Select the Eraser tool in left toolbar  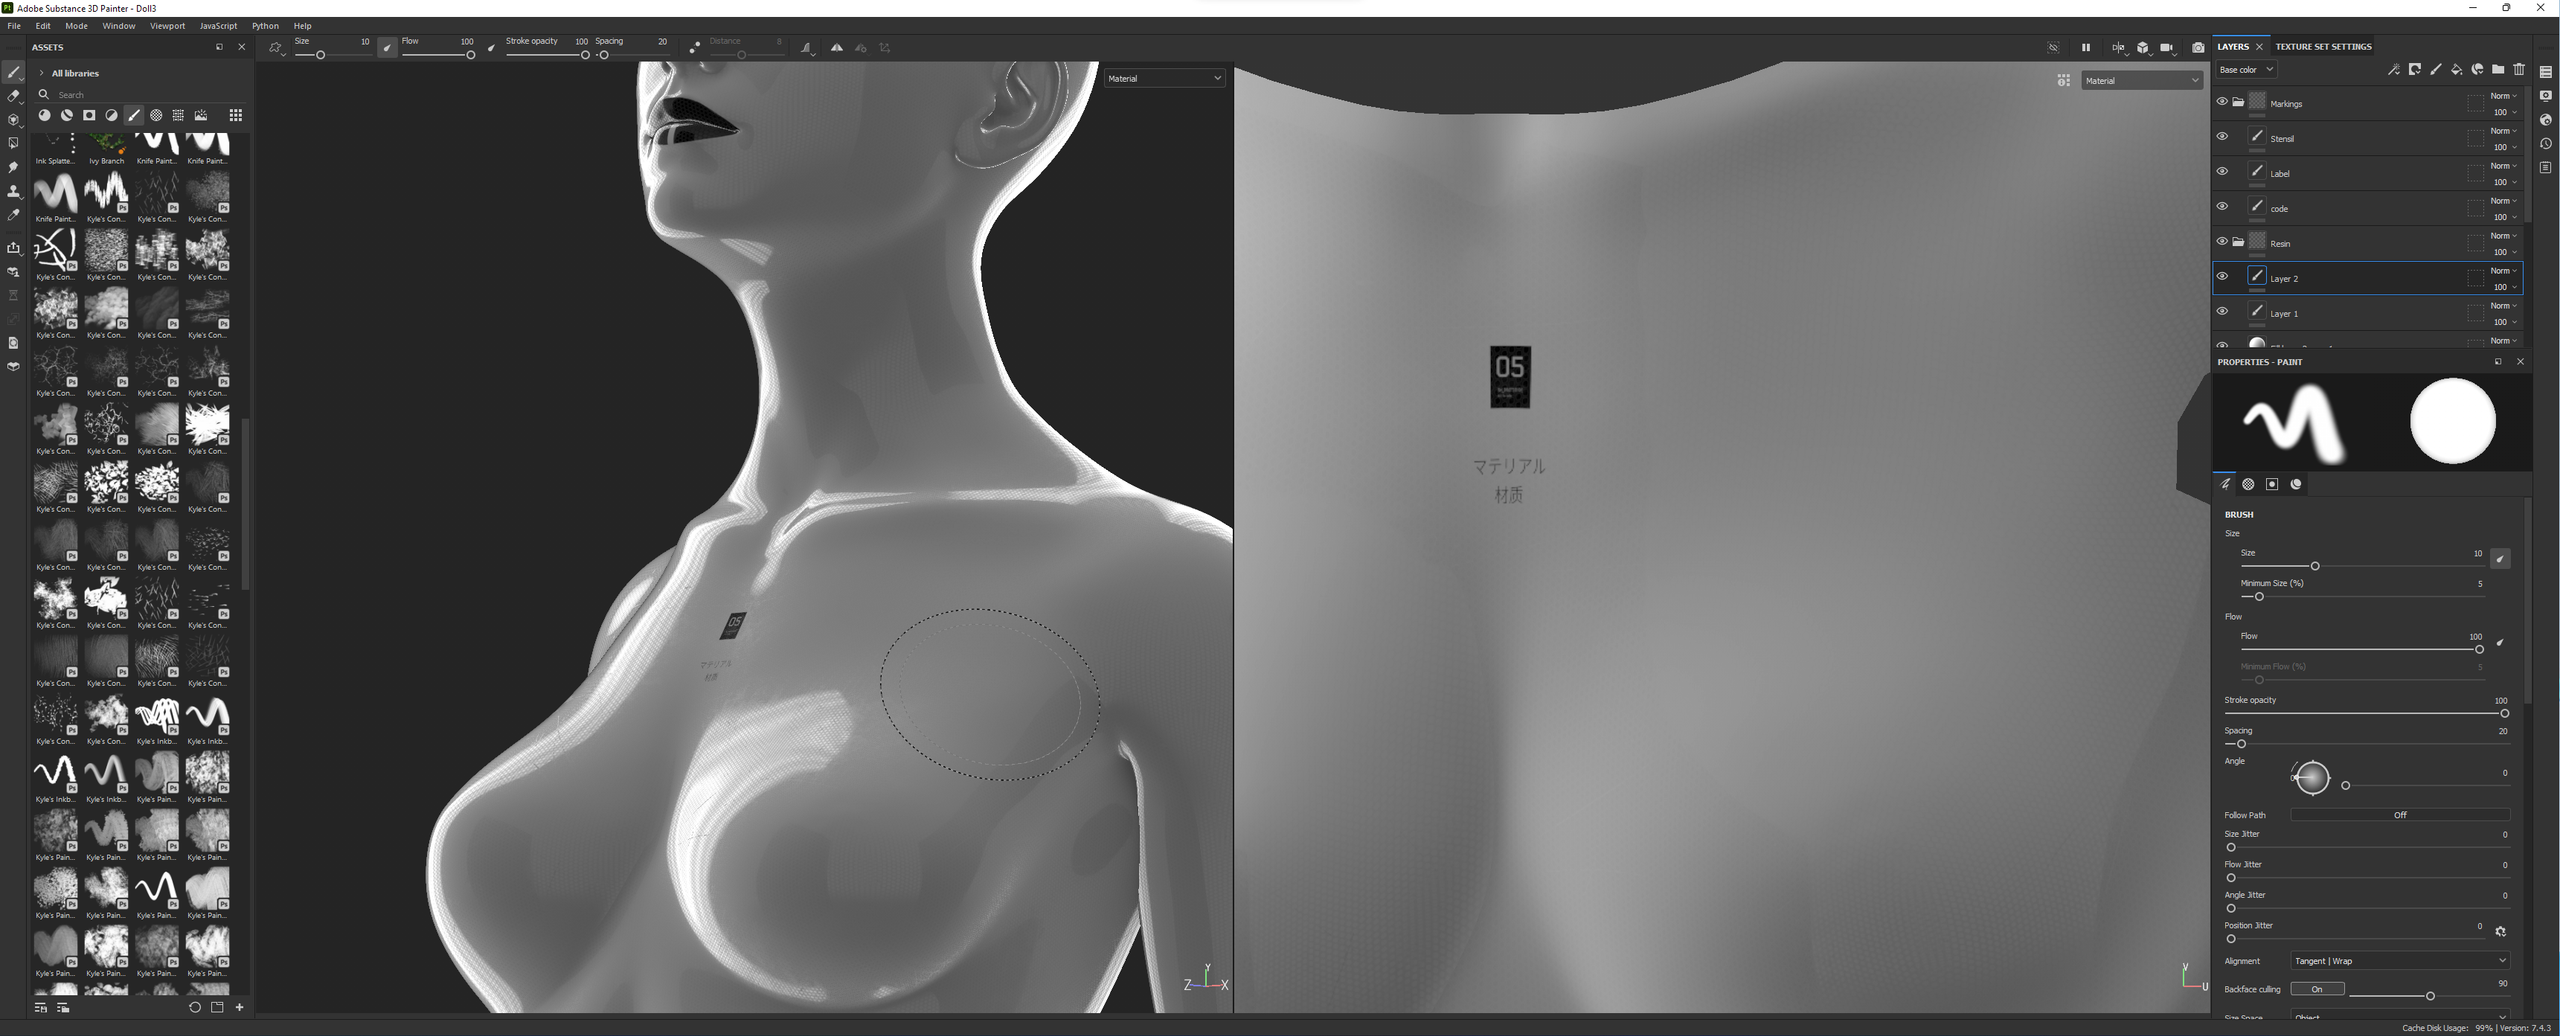tap(13, 96)
